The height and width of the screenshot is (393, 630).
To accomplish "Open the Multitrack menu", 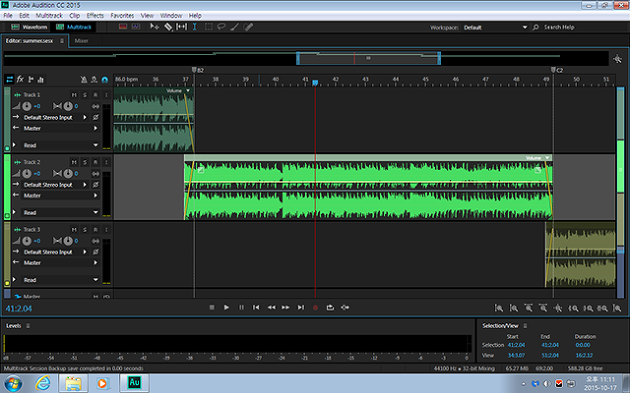I will [49, 16].
